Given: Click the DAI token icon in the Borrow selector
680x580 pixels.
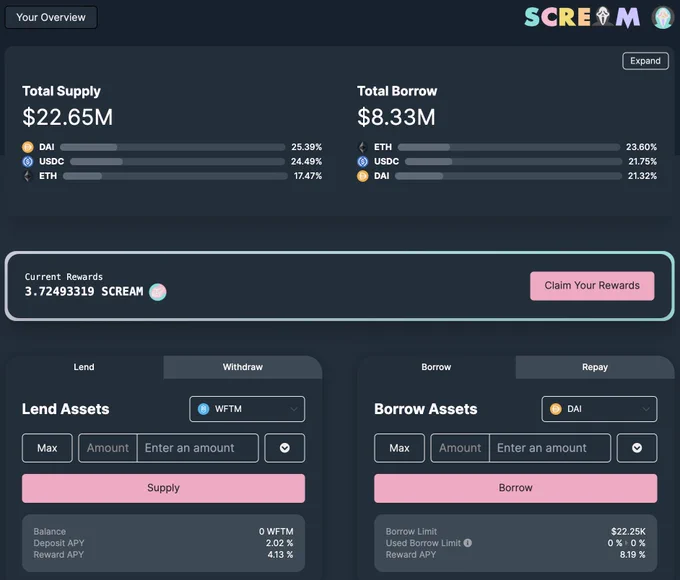Looking at the screenshot, I should coord(556,409).
